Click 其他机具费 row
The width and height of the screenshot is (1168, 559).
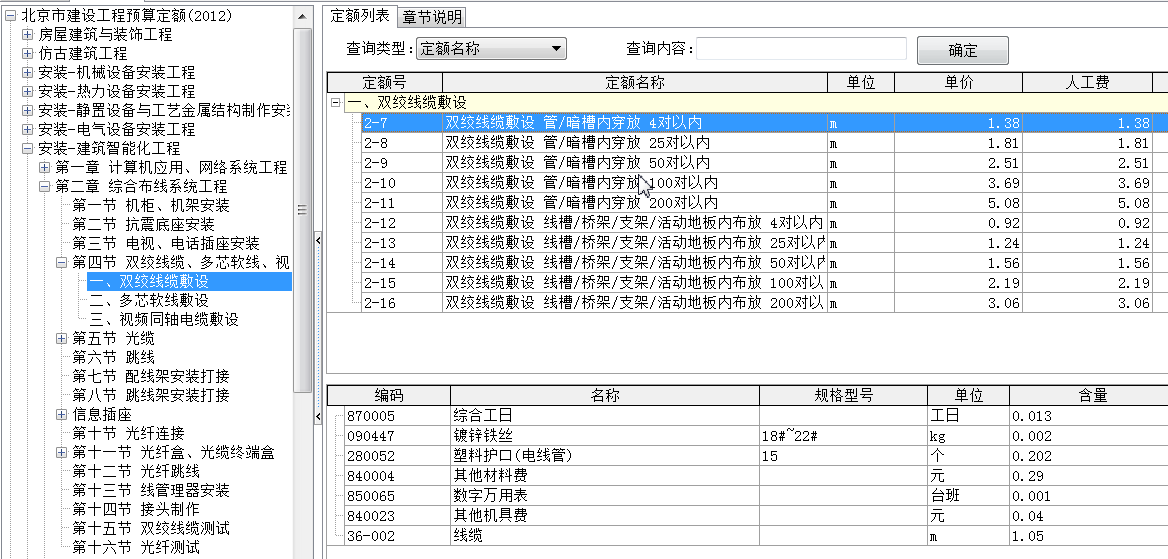(755, 516)
